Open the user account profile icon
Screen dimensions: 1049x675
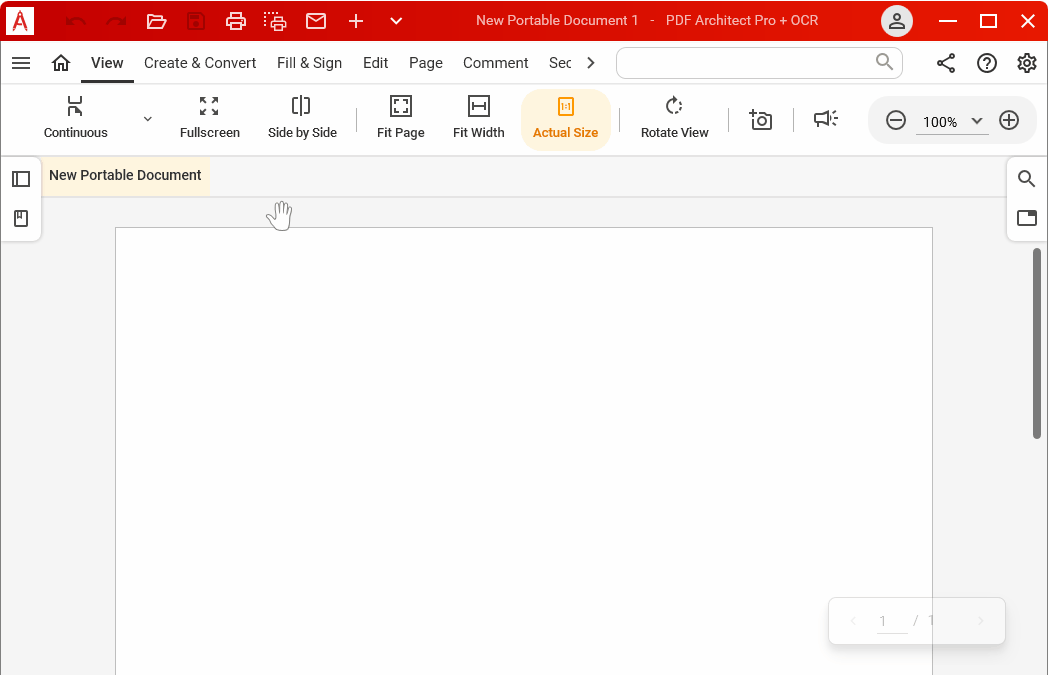pyautogui.click(x=897, y=21)
